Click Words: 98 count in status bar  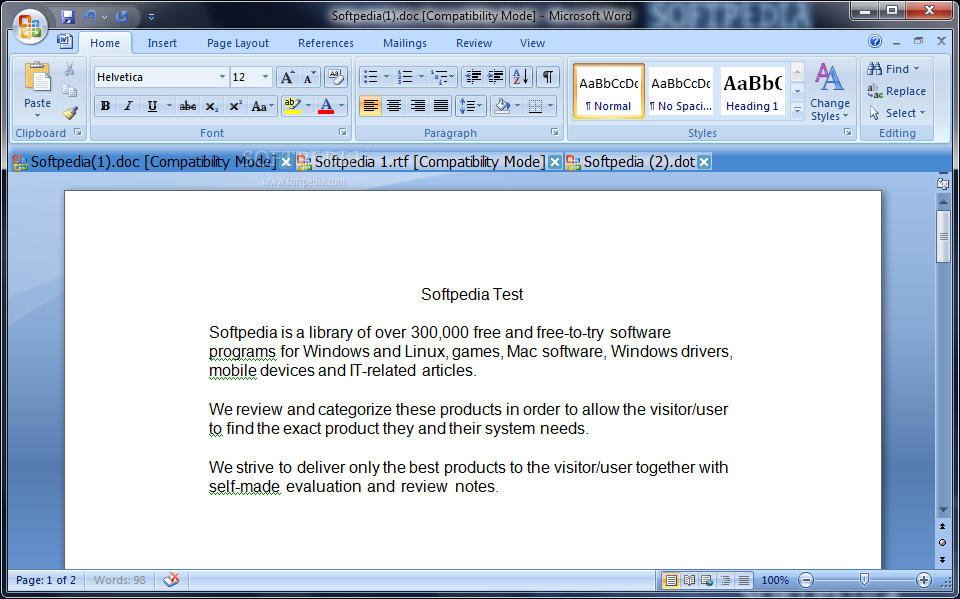pos(119,580)
